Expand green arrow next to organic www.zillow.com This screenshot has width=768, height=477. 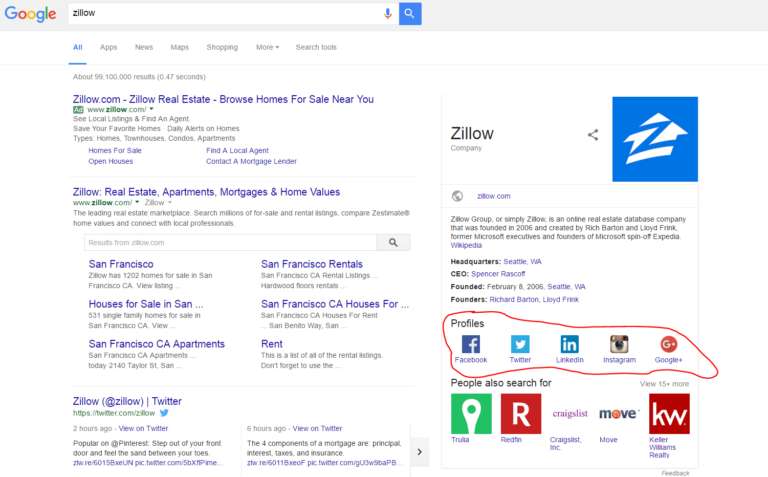pos(137,202)
